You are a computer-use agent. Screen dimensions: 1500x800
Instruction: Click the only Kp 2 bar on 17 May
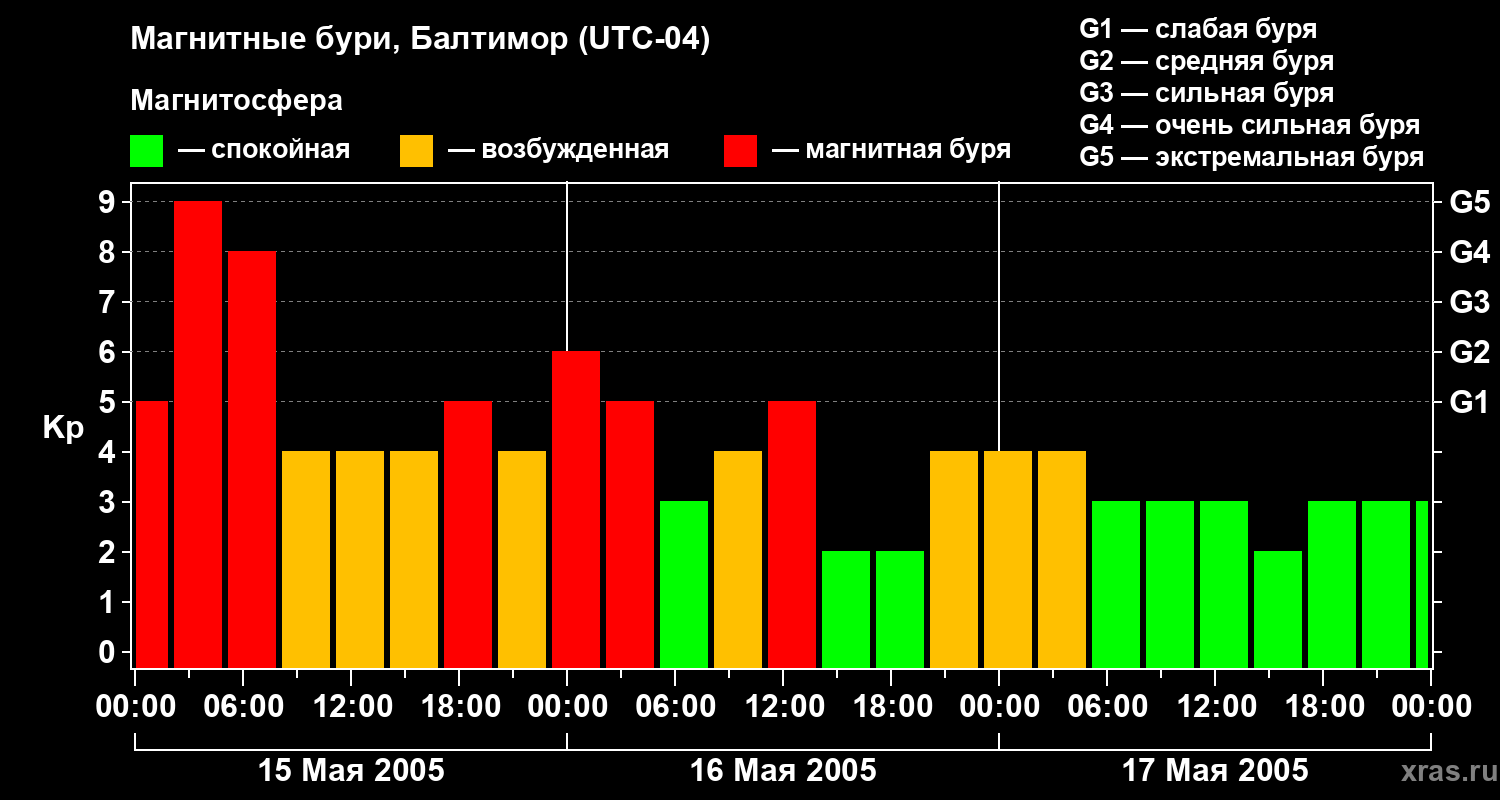(1278, 610)
